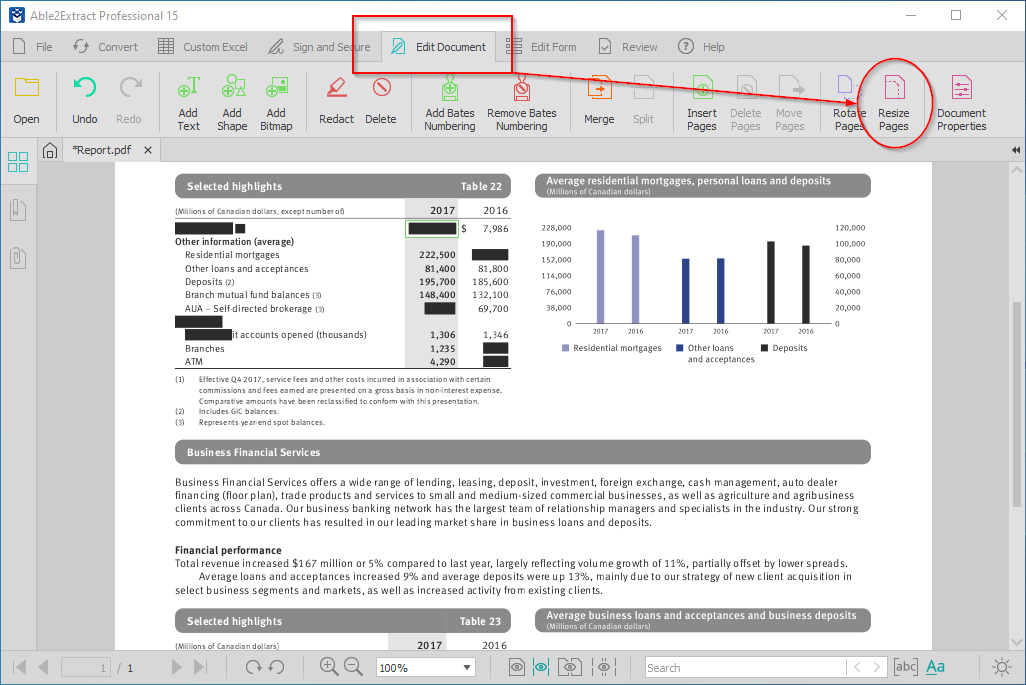1026x685 pixels.
Task: Open a file with the Open button
Action: (x=27, y=101)
